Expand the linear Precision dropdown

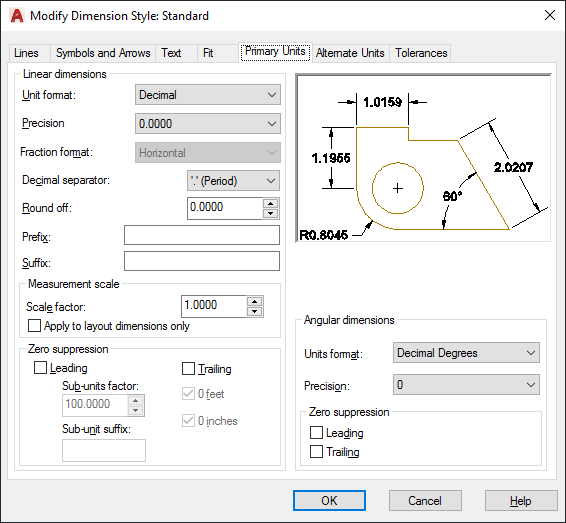(x=208, y=123)
